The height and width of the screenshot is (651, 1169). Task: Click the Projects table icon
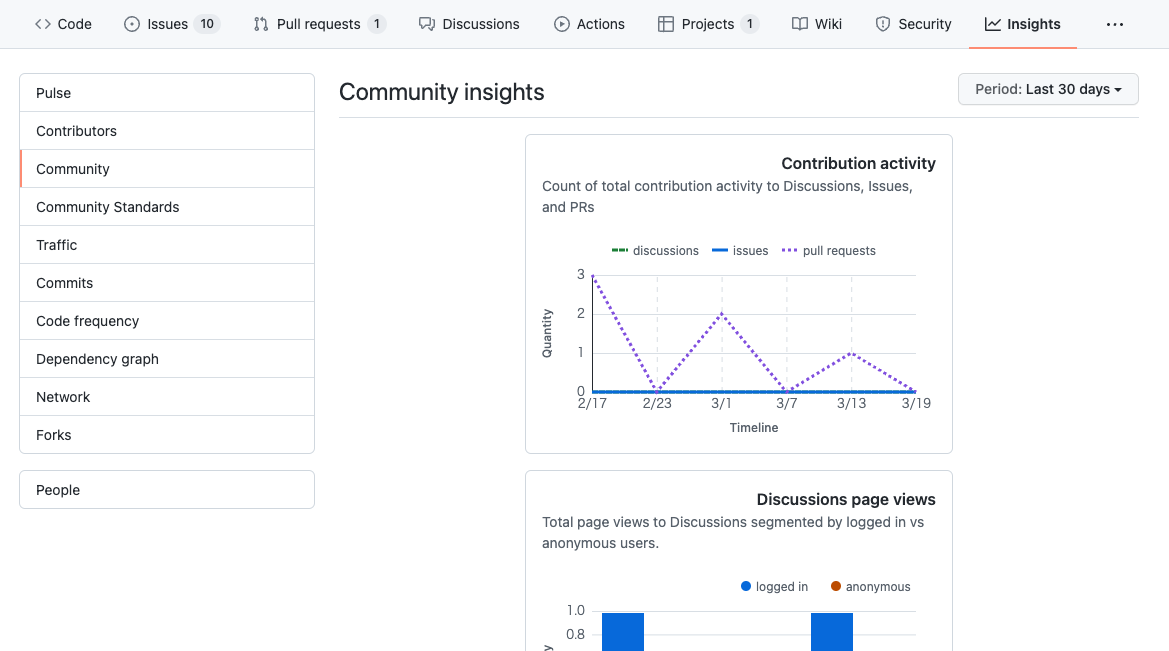point(666,24)
